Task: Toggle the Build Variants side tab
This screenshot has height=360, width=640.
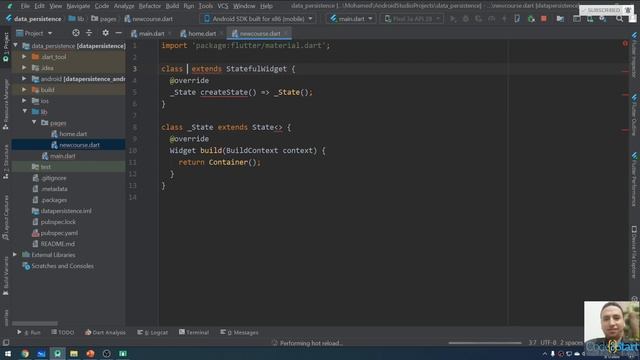Action: tap(6, 276)
